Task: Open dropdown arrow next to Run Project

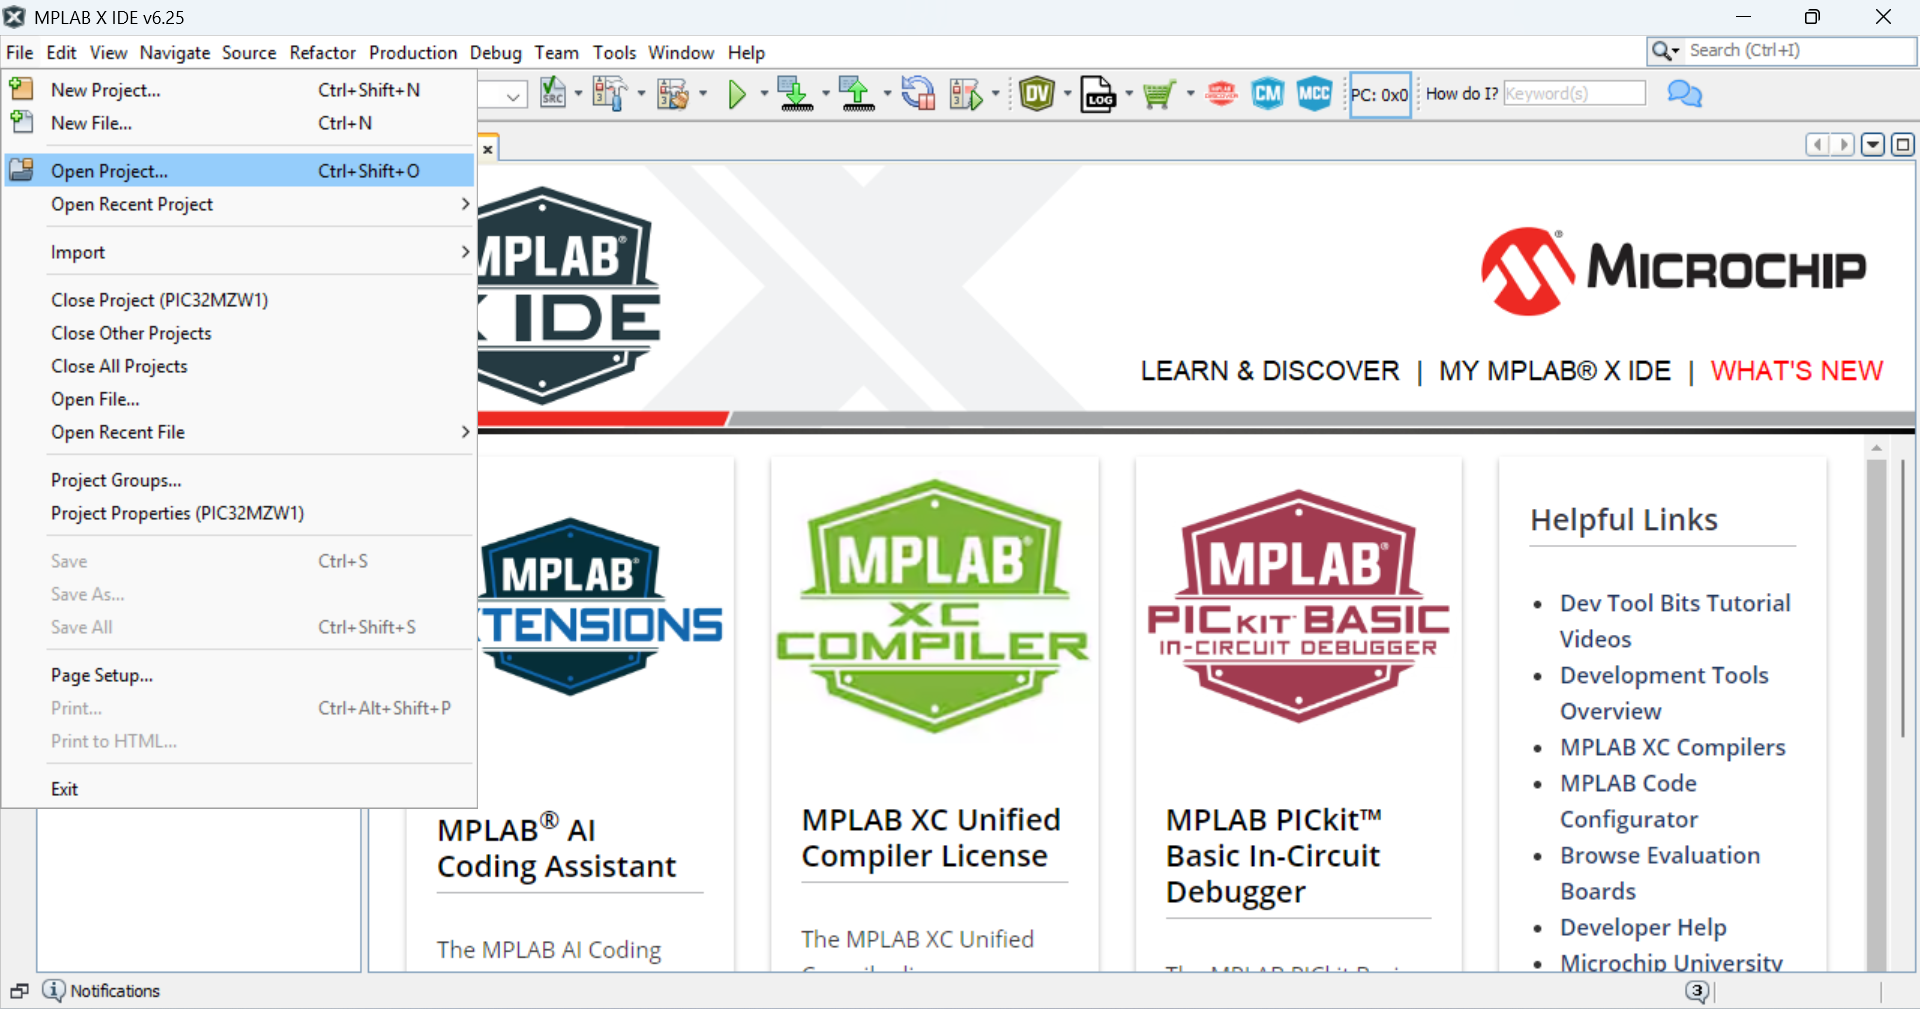Action: [x=764, y=94]
